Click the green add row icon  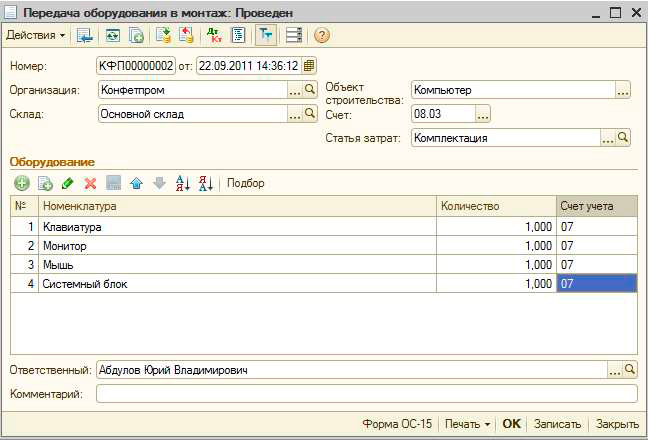21,183
